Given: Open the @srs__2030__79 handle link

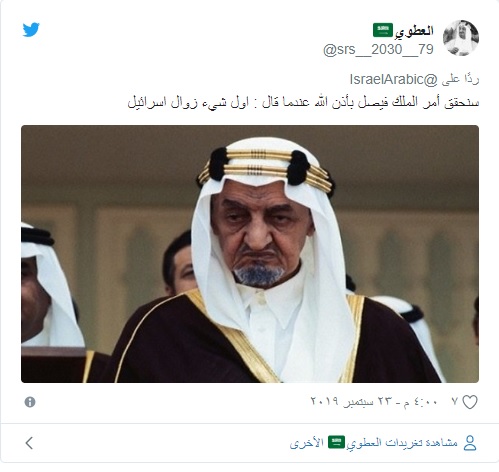Looking at the screenshot, I should tap(378, 50).
